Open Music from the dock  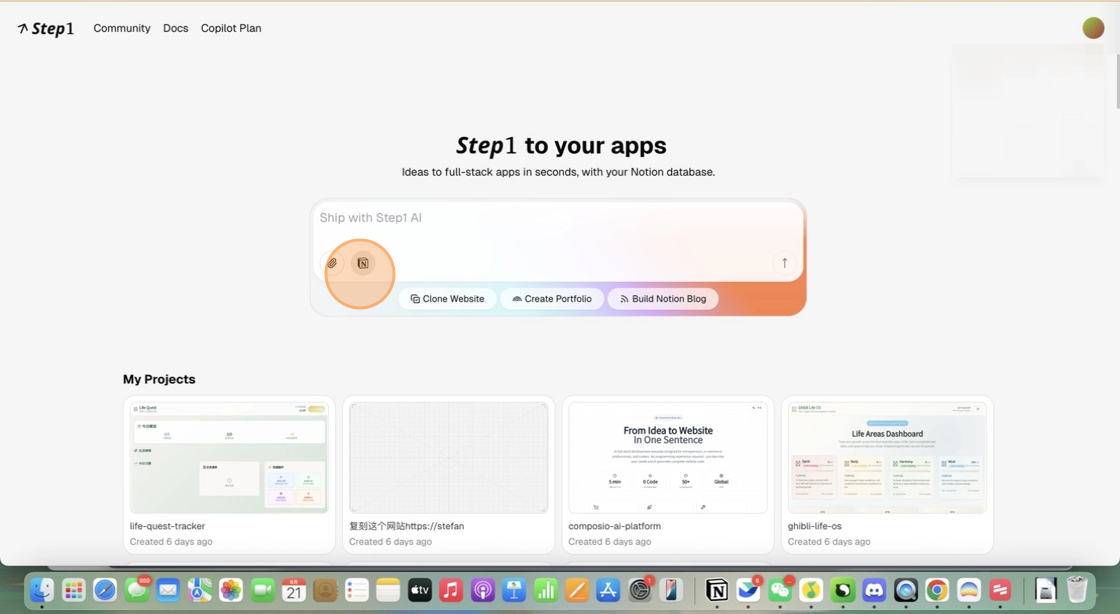coord(451,590)
